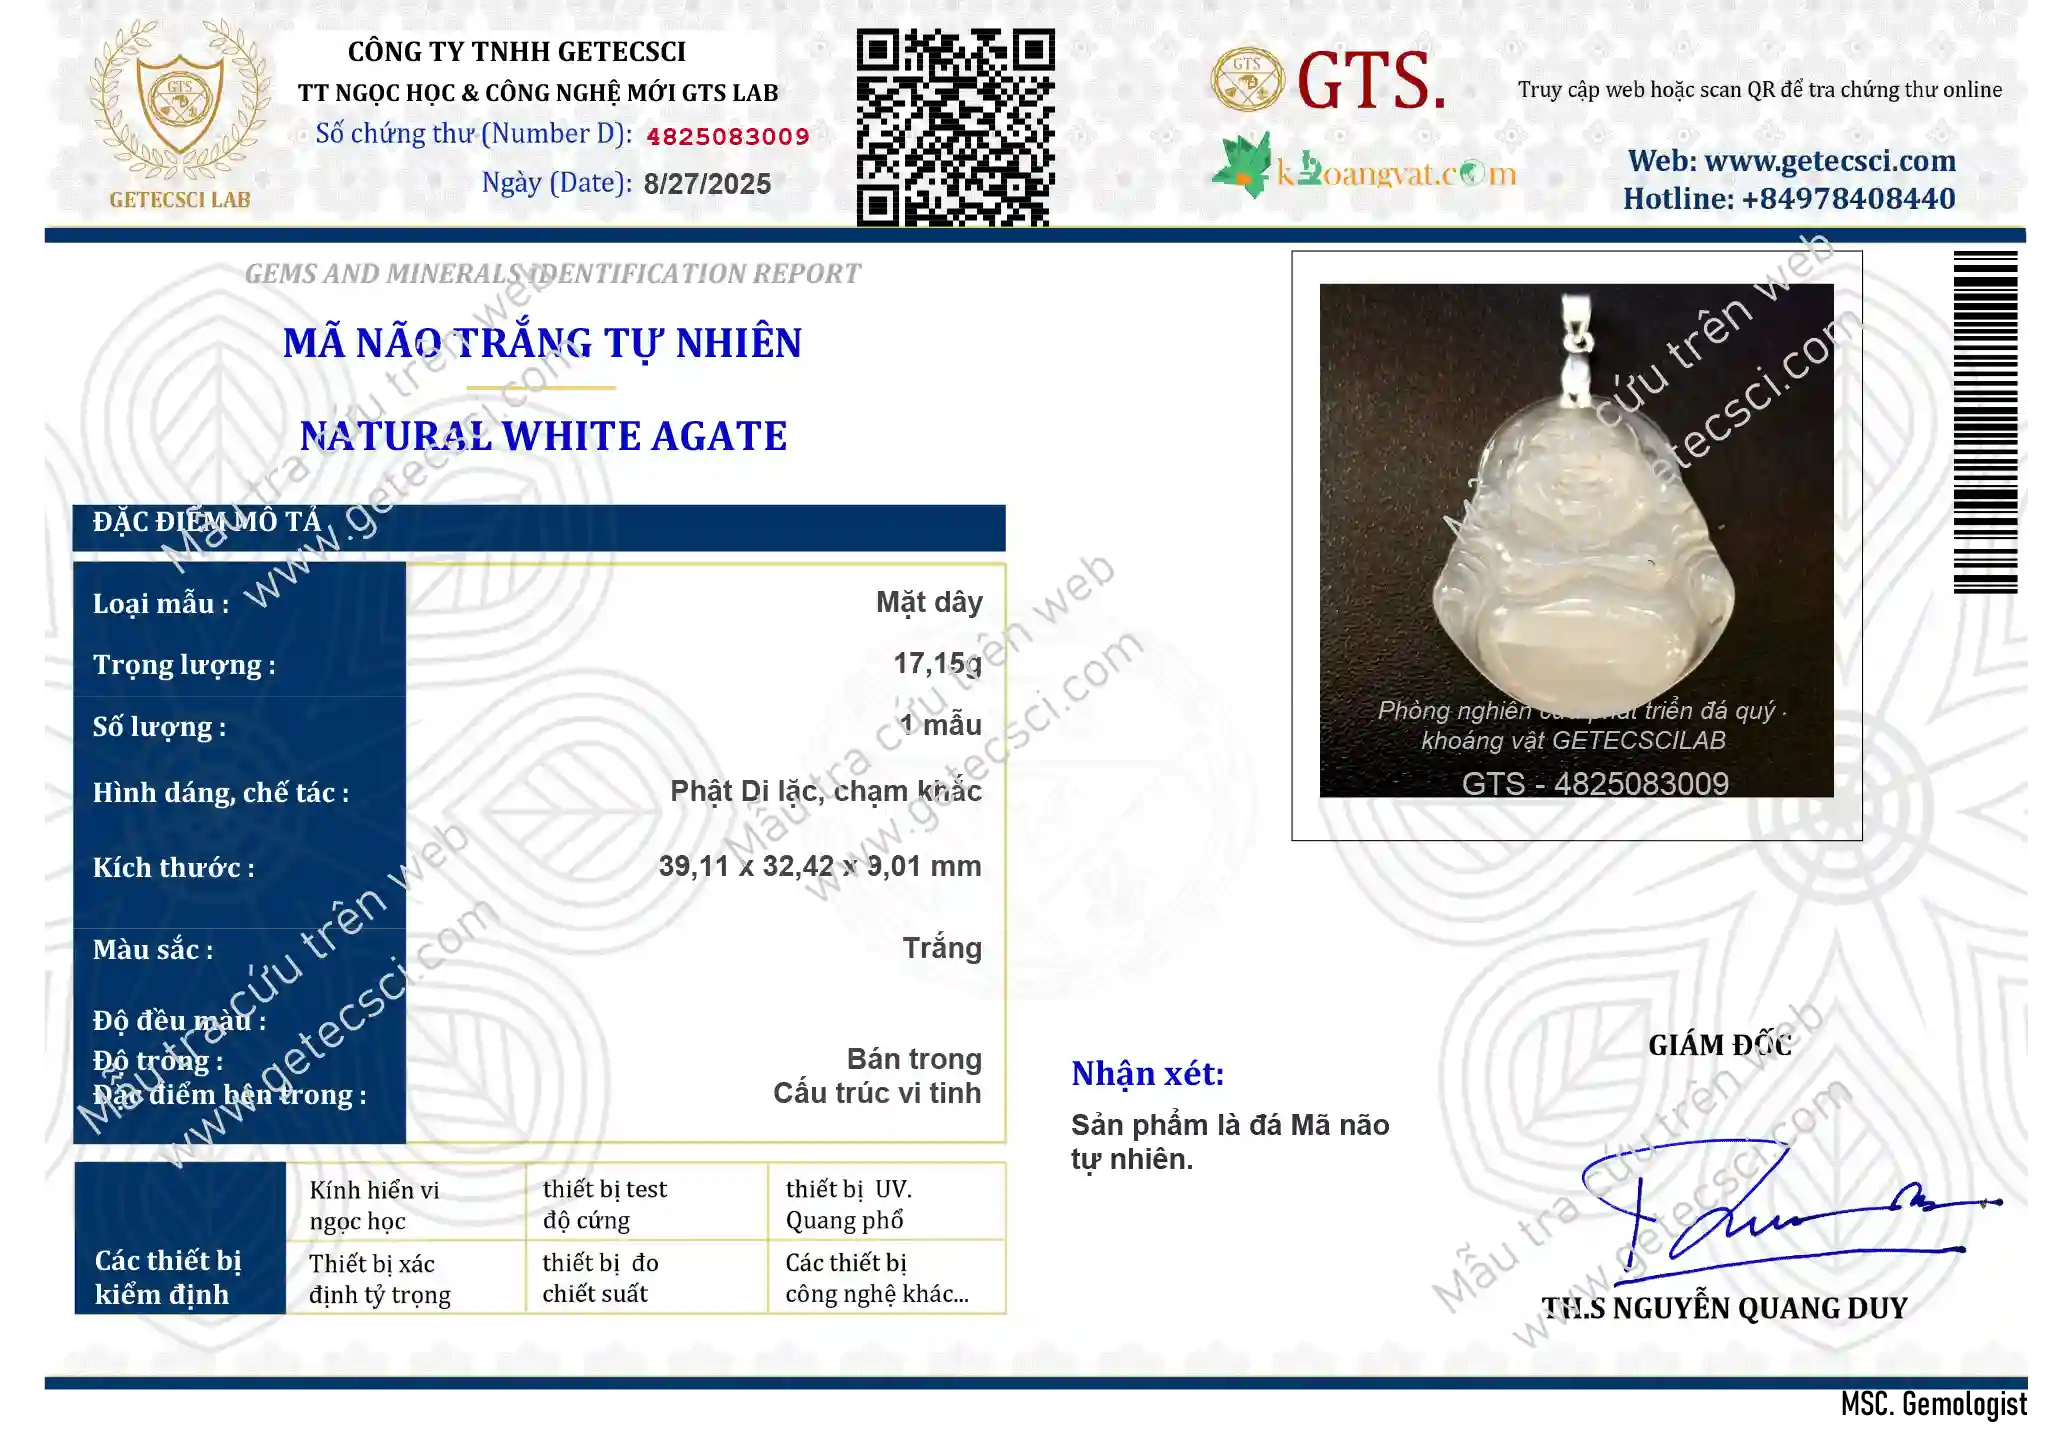This screenshot has height=1431, width=2071.
Task: Click the QR code in the header
Action: coord(955,127)
